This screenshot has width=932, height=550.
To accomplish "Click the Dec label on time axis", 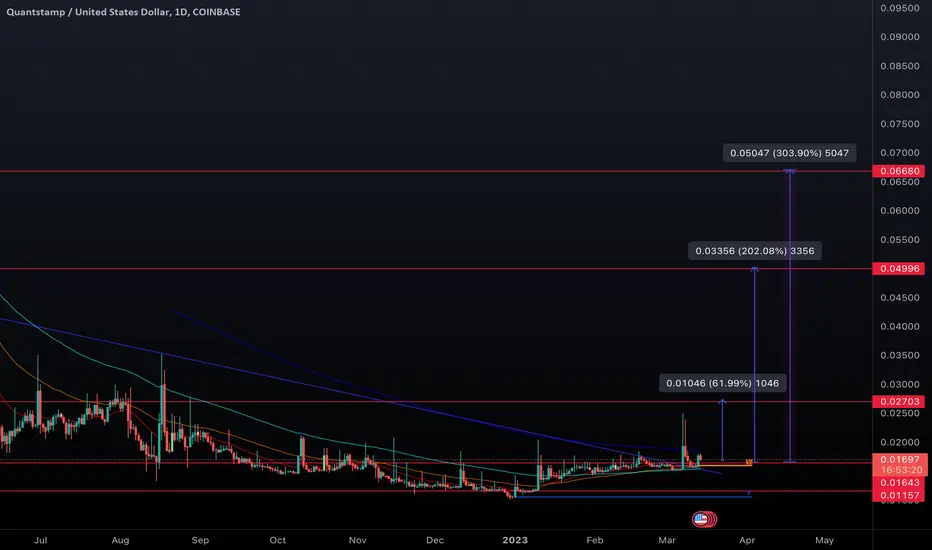I will (x=435, y=540).
